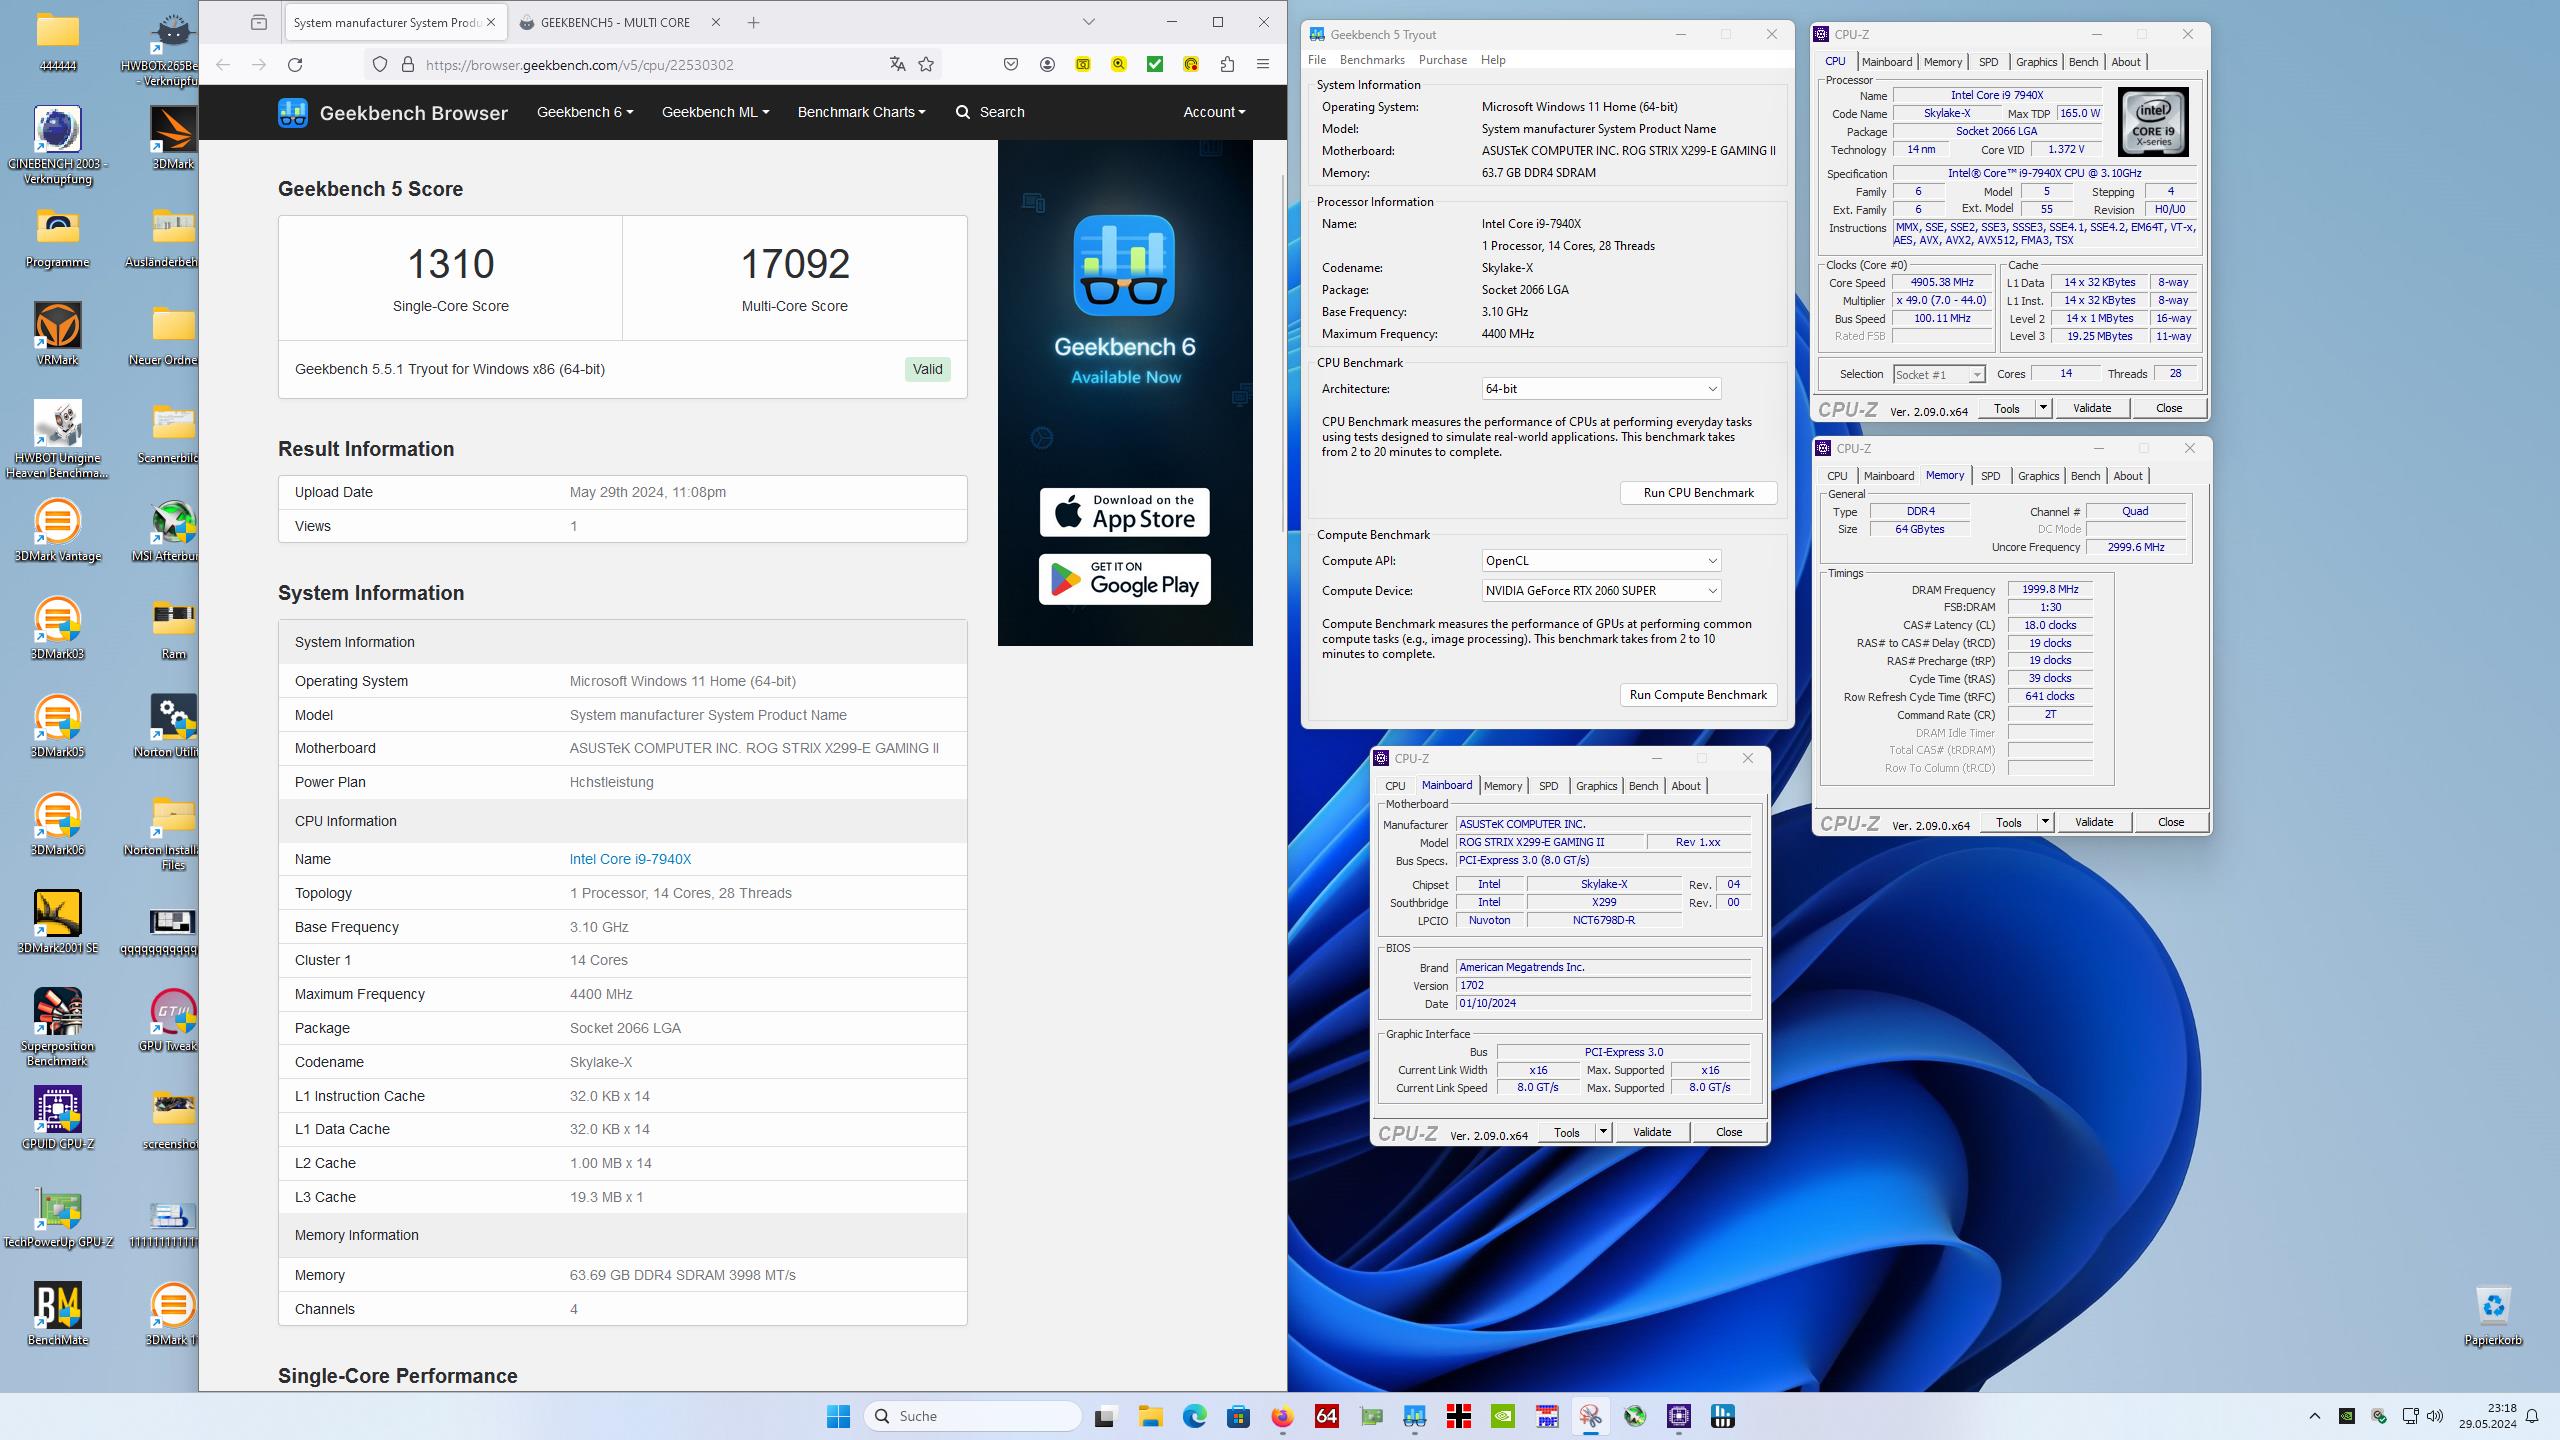Launch Microsoft Edge from the taskbar

[1194, 1416]
